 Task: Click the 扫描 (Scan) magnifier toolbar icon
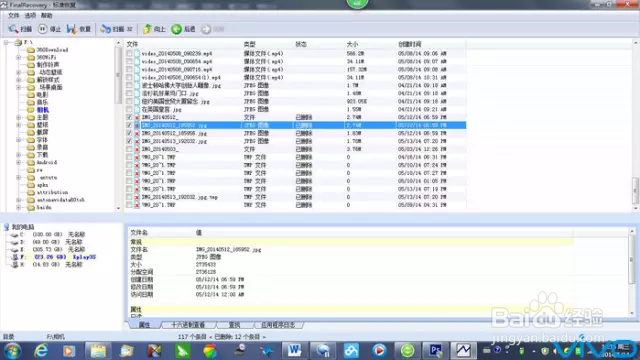click(13, 29)
